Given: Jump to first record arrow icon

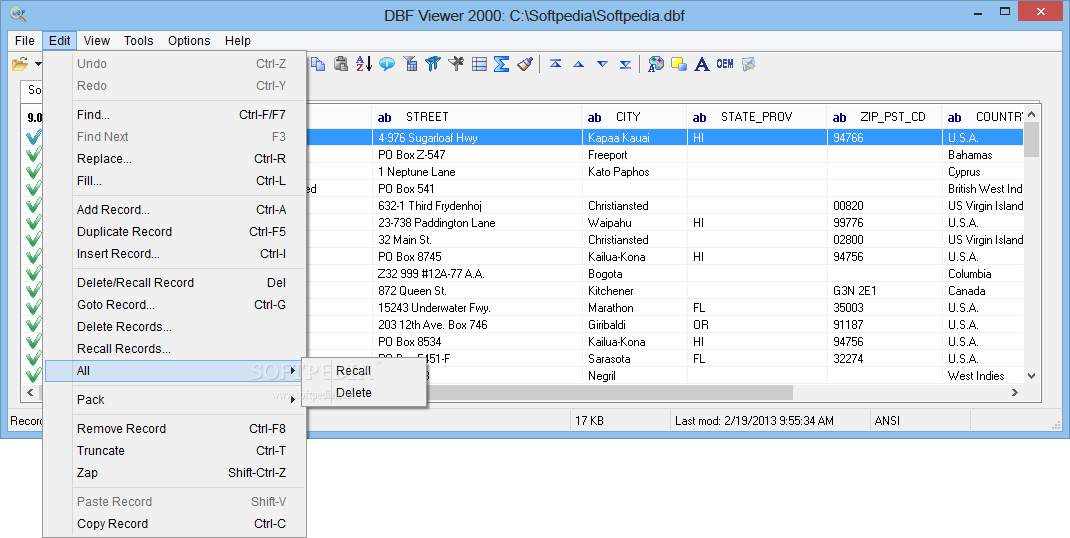Looking at the screenshot, I should pyautogui.click(x=555, y=63).
